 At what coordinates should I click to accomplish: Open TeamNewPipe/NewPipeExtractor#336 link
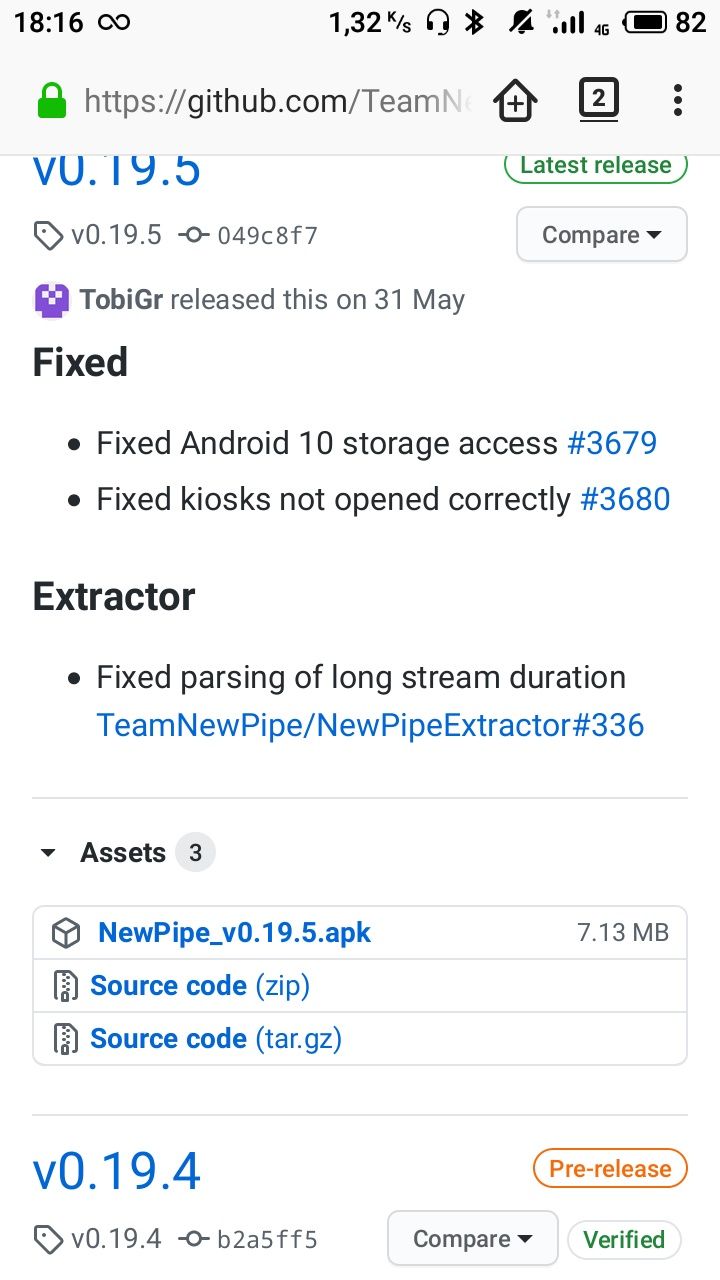[370, 725]
